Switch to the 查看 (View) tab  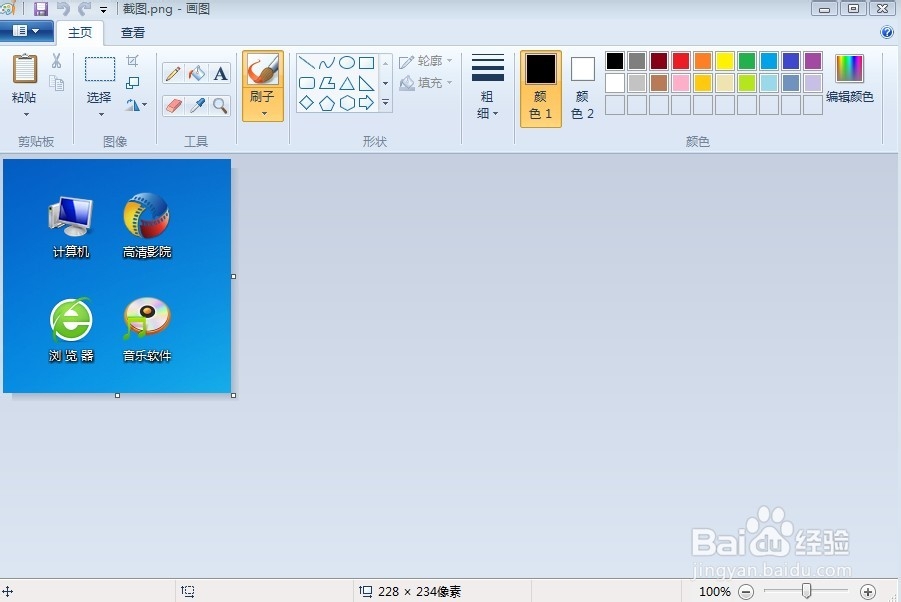click(133, 32)
